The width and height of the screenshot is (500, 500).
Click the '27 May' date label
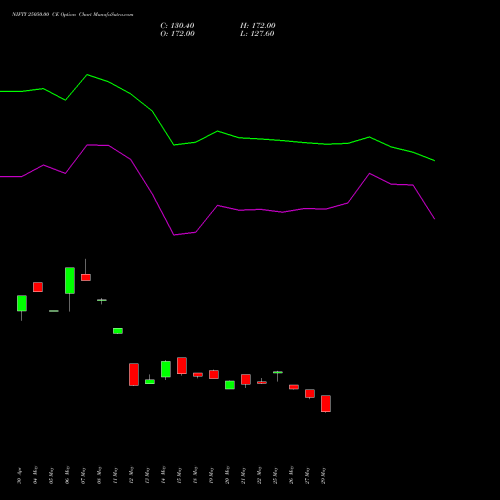click(x=308, y=475)
